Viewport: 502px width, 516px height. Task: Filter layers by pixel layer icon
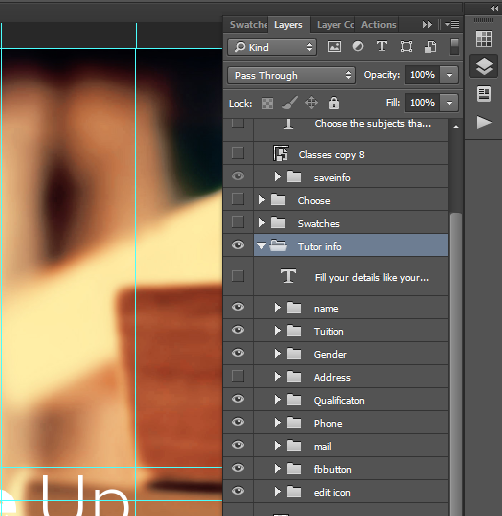tap(334, 47)
